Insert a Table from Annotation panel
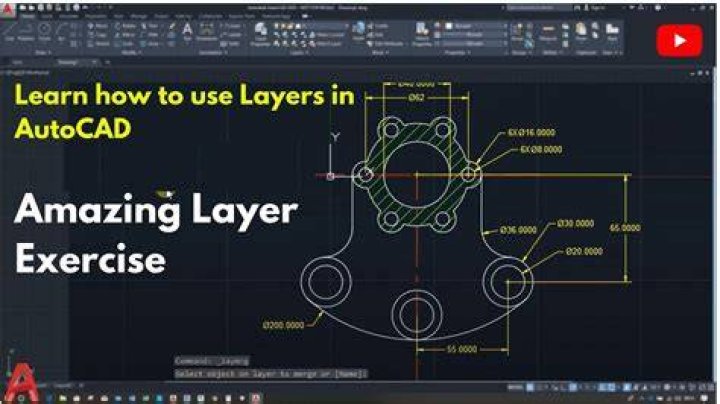Viewport: 720px width, 404px height. 231,44
